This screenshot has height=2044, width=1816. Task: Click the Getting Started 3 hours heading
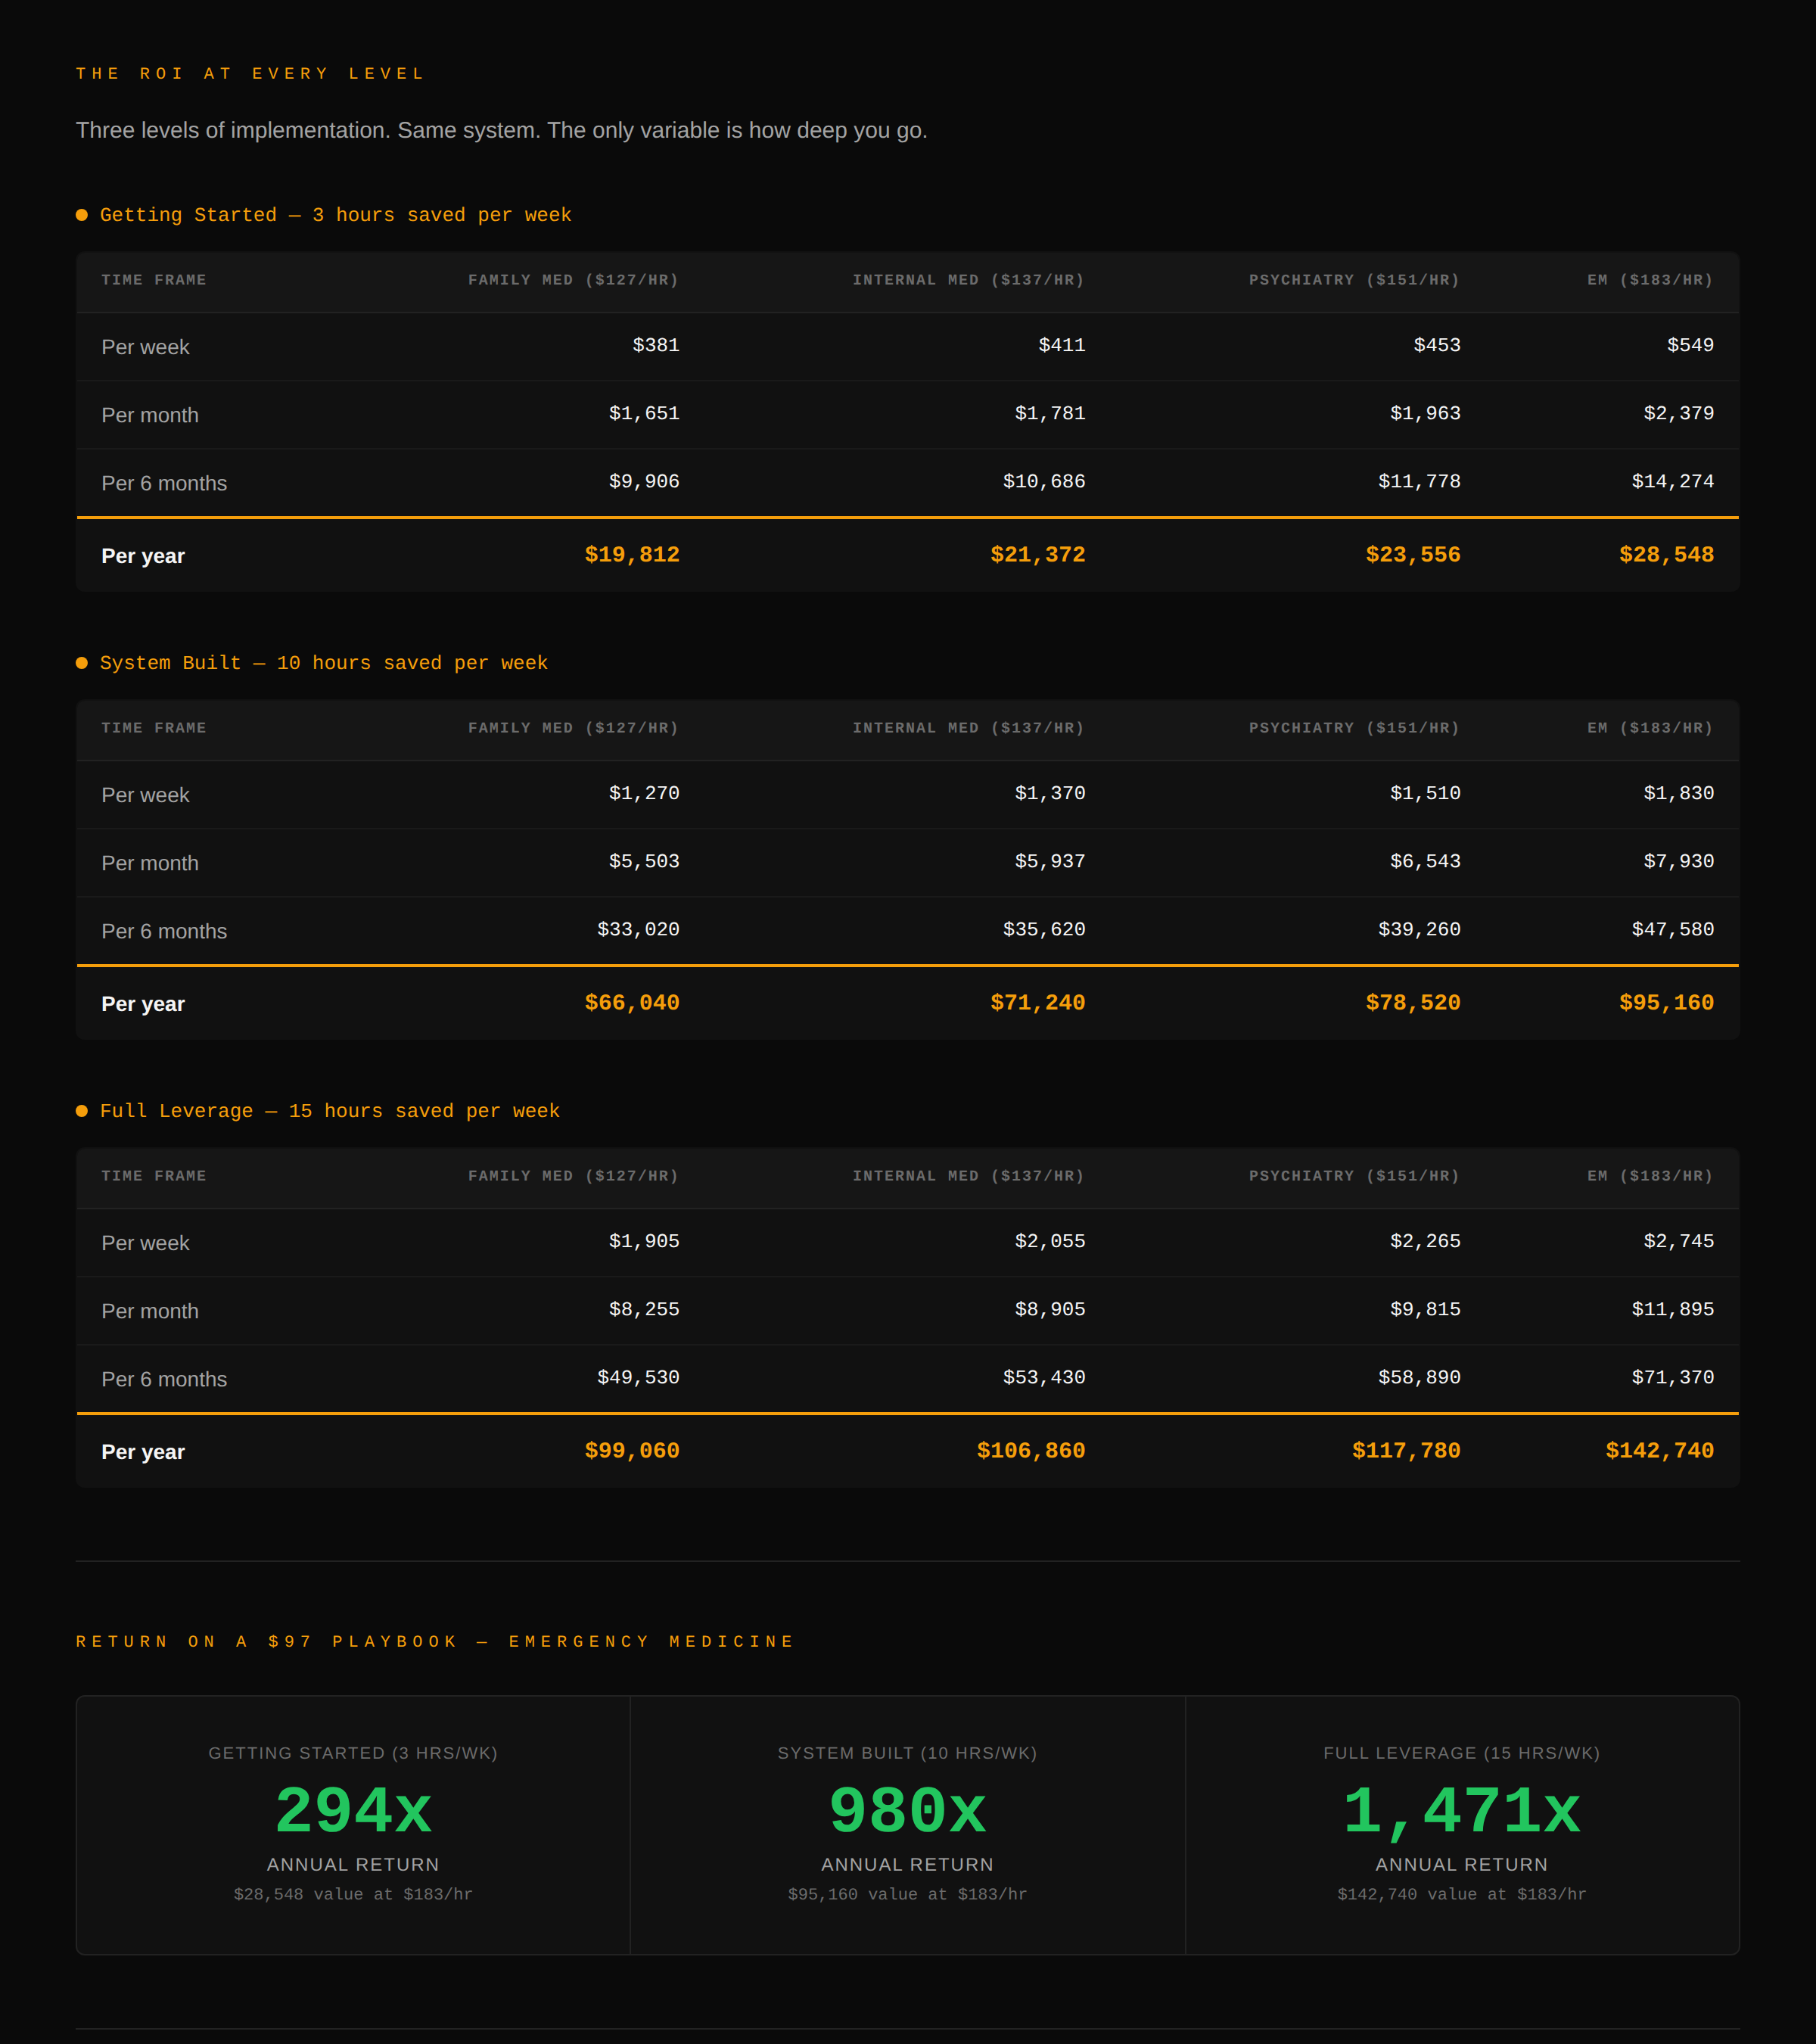(x=335, y=215)
